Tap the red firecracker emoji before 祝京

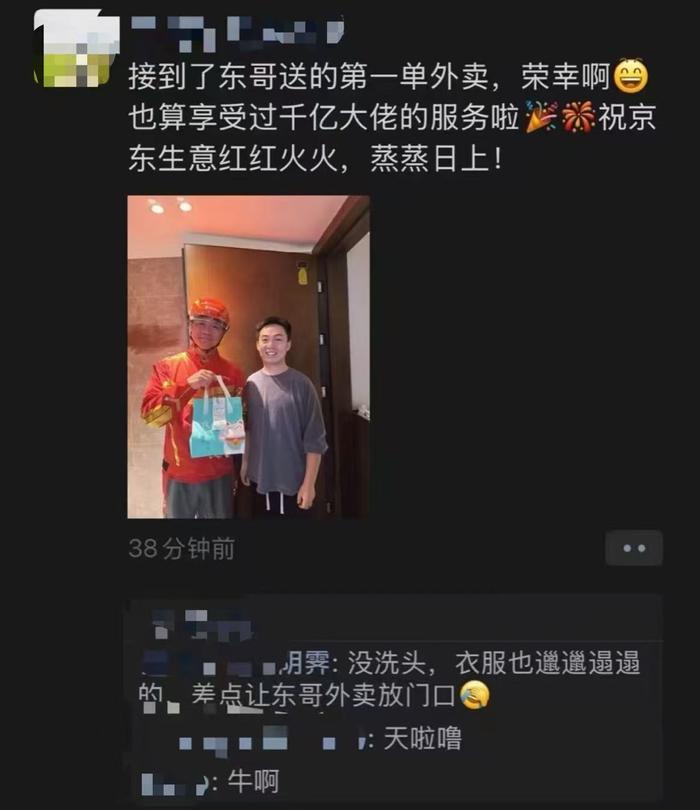point(578,117)
